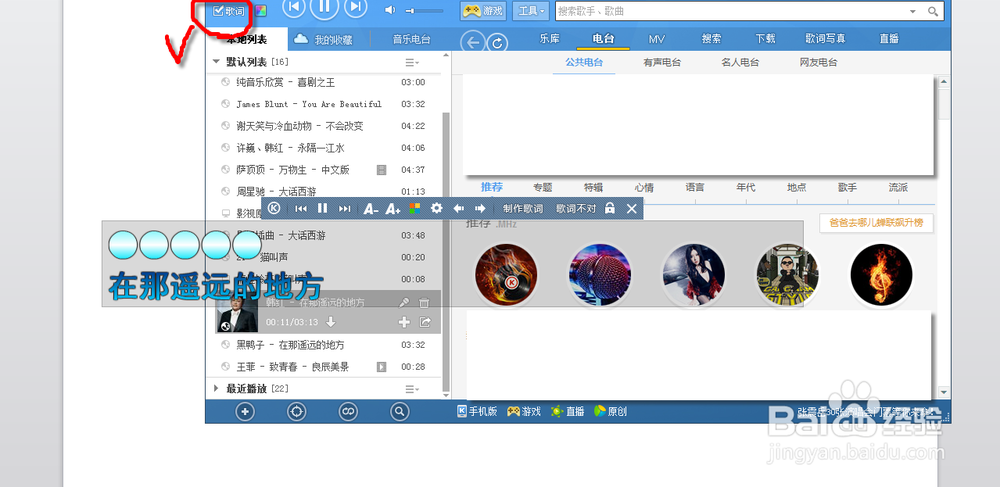Image resolution: width=1000 pixels, height=487 pixels.
Task: Locate current song with target icon
Action: coord(297,412)
